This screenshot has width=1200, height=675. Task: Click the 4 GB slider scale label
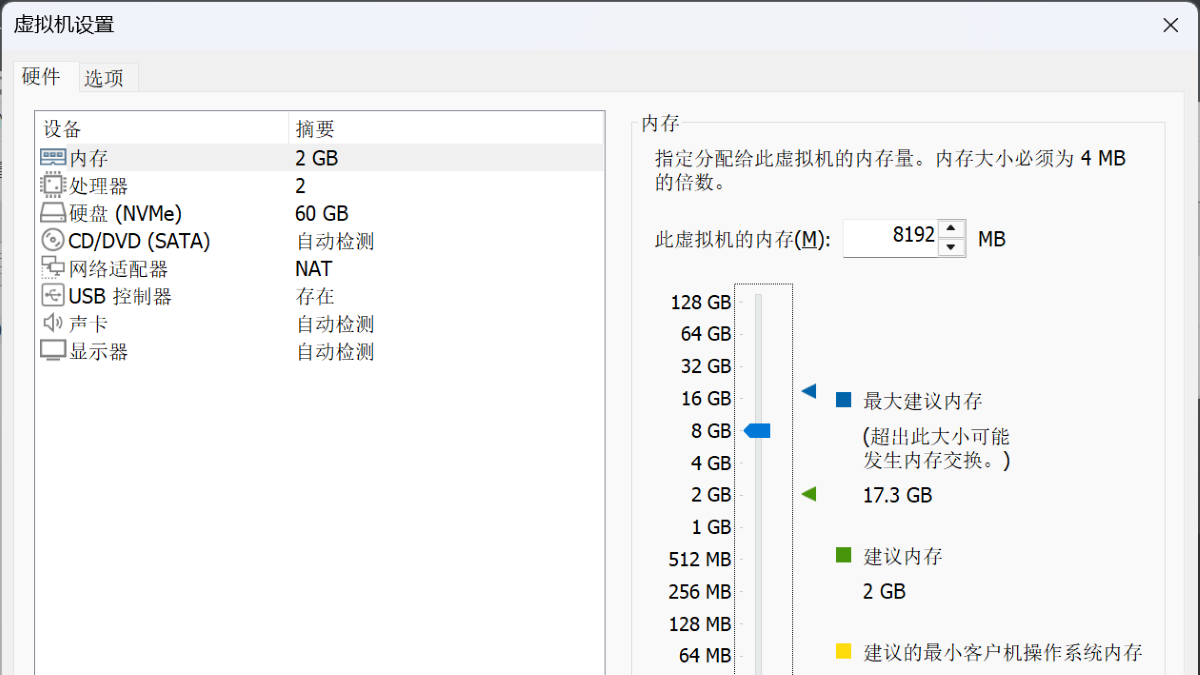click(711, 463)
